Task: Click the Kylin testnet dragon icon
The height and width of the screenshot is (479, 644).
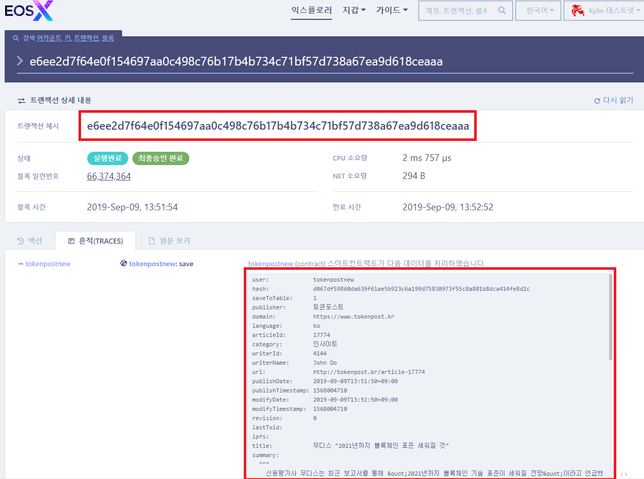Action: pyautogui.click(x=578, y=11)
